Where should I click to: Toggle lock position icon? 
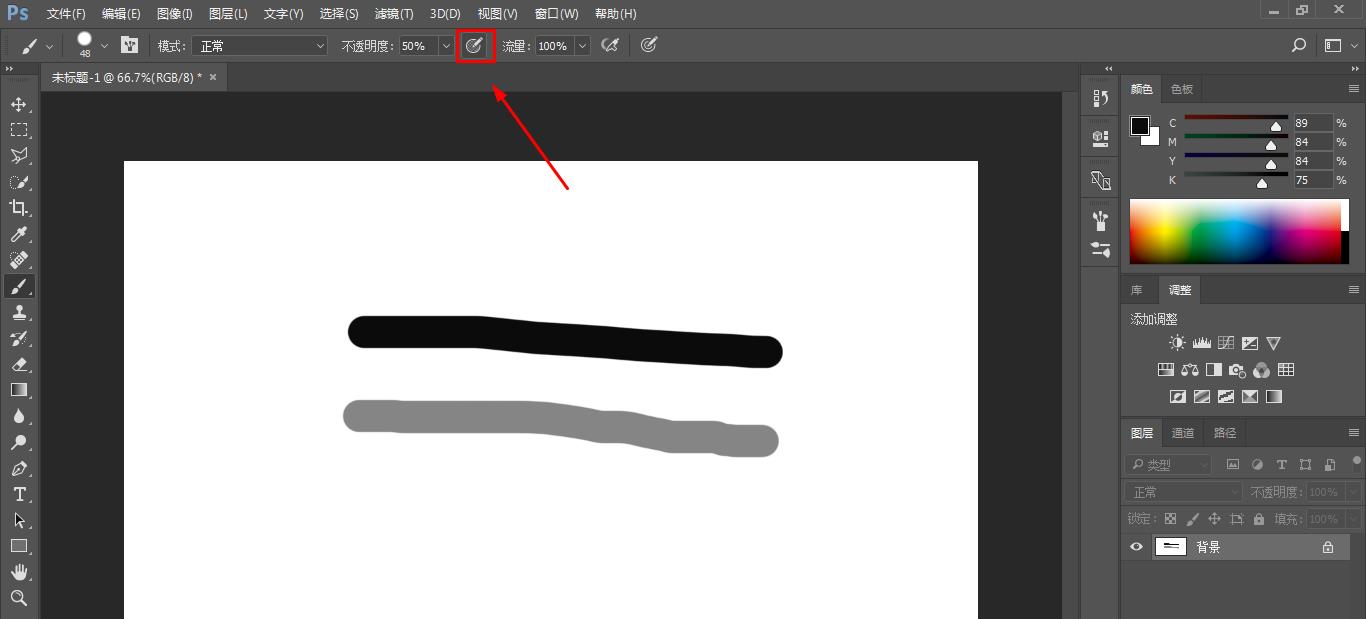point(1214,519)
